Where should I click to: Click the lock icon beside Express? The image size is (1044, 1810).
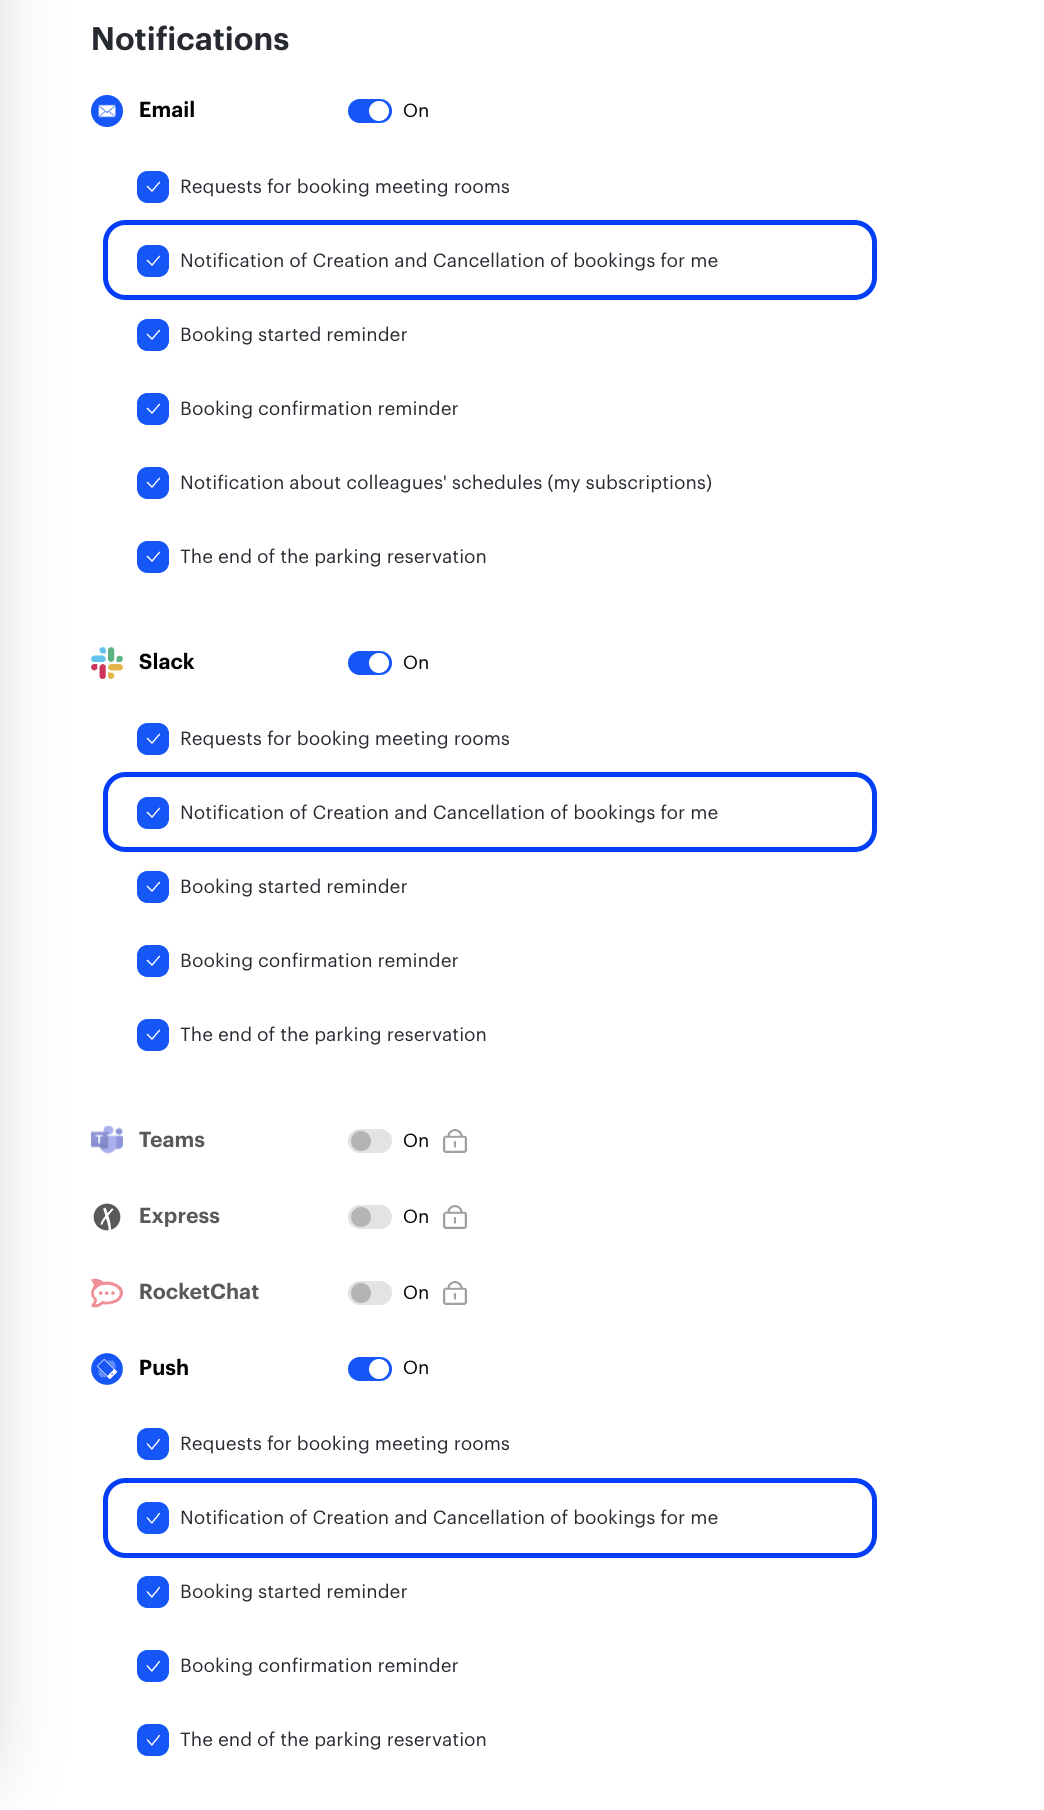pyautogui.click(x=455, y=1217)
